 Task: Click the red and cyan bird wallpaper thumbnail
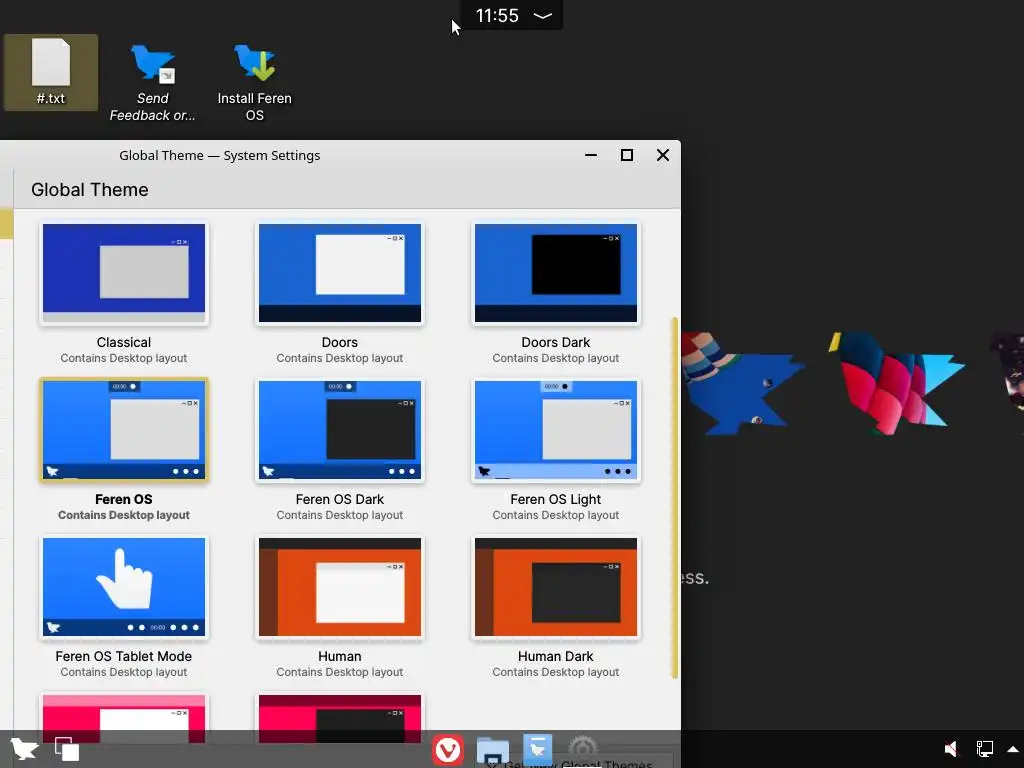click(x=896, y=383)
